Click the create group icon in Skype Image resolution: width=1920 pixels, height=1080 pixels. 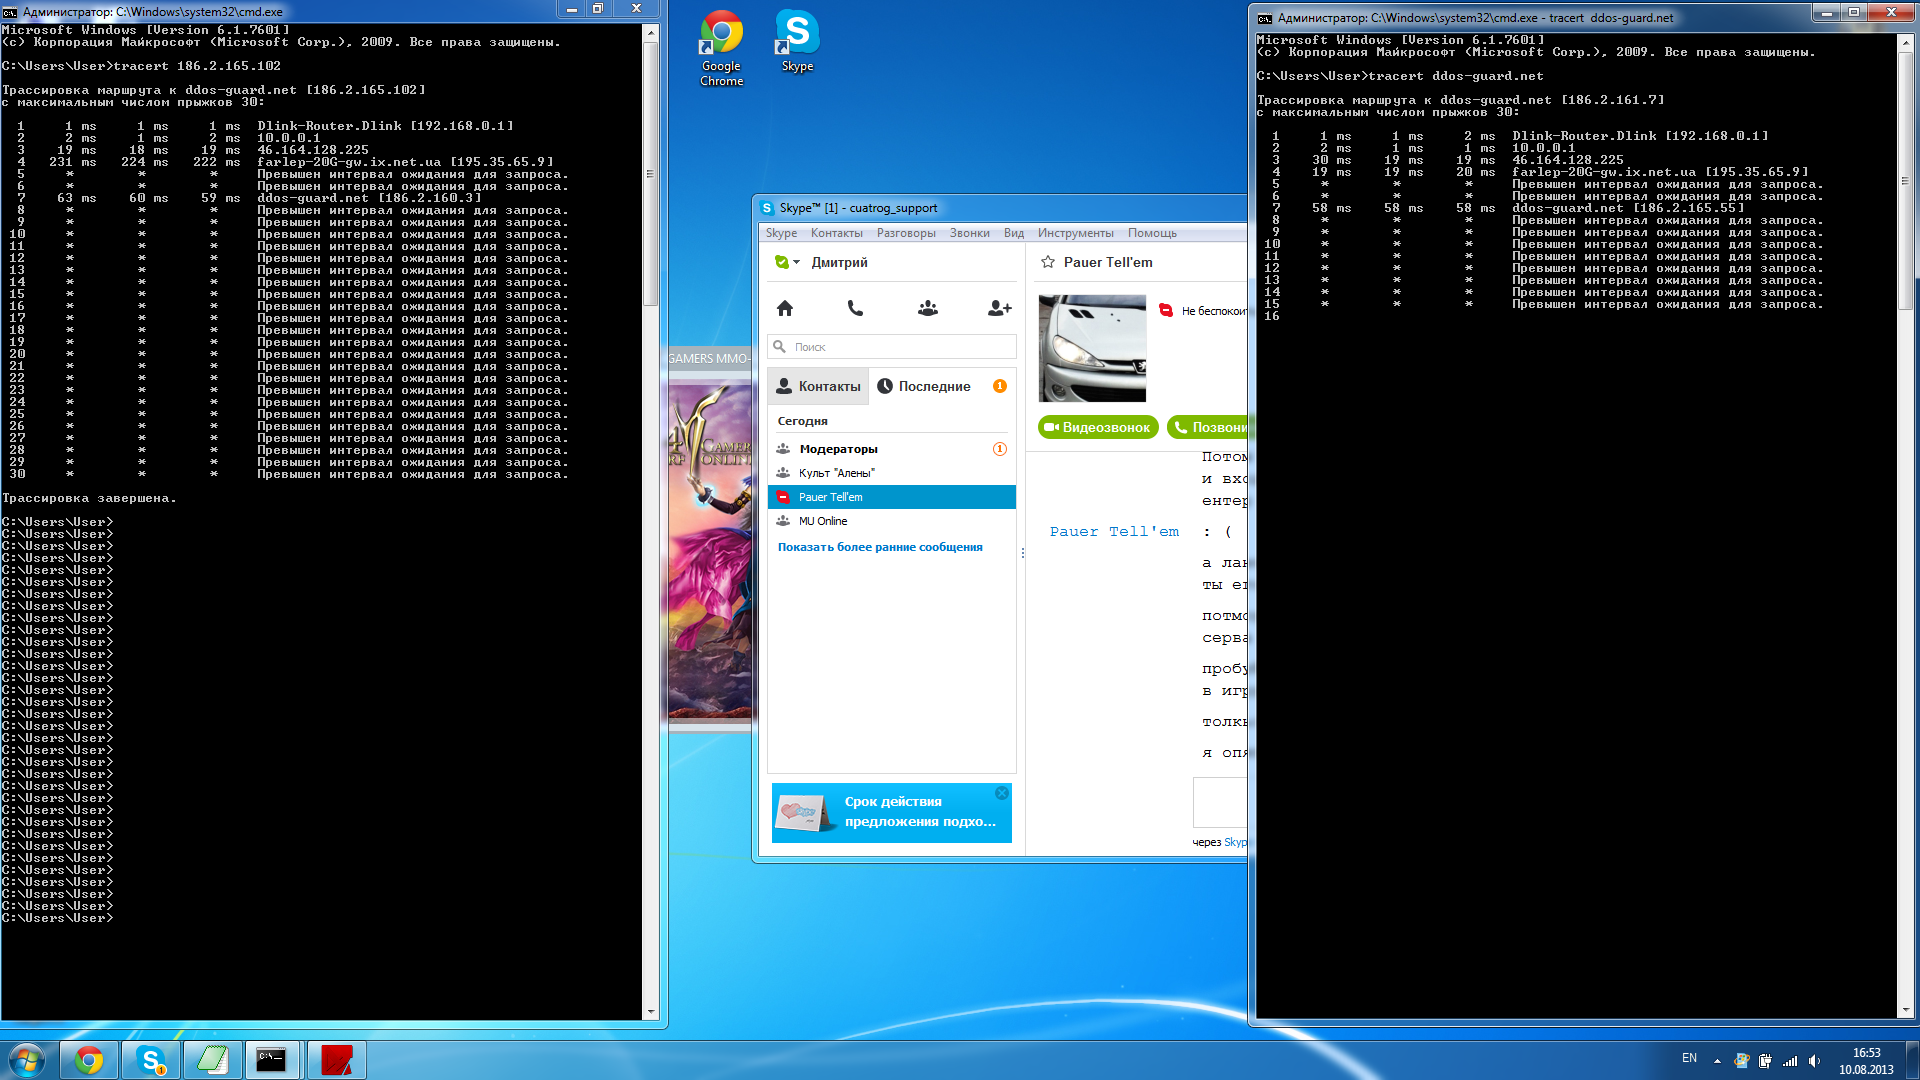click(x=928, y=308)
